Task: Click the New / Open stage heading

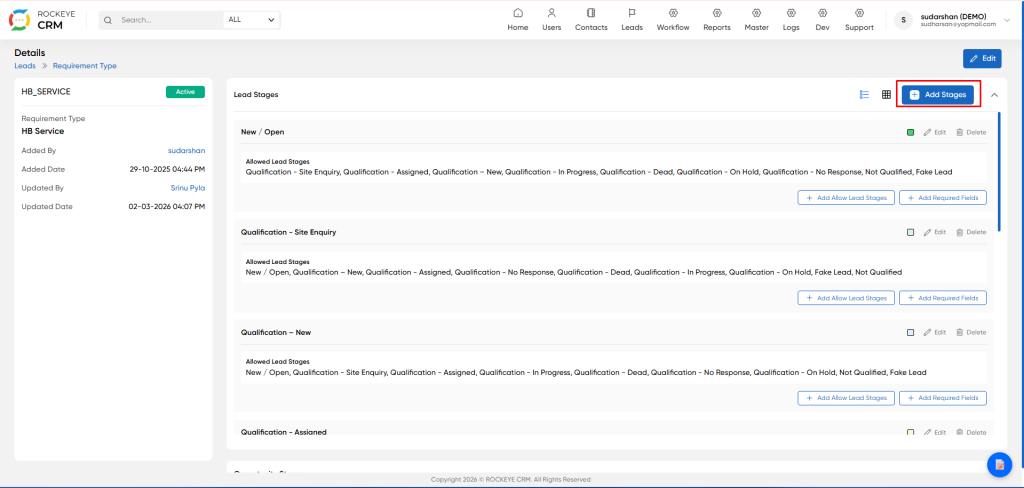Action: pyautogui.click(x=263, y=132)
